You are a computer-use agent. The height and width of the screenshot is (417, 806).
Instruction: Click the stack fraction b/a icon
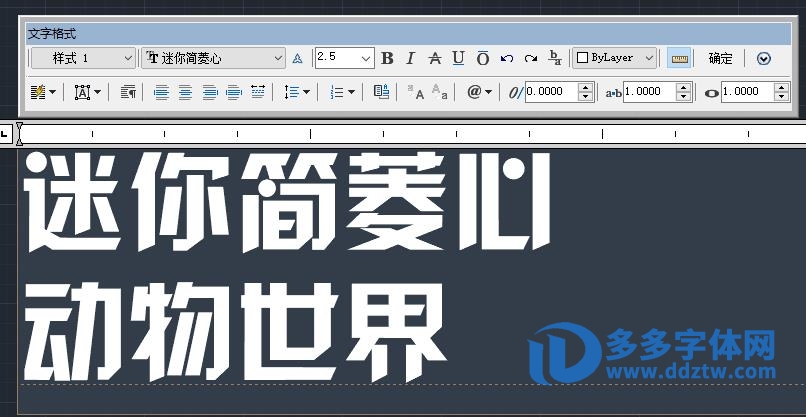[x=556, y=59]
